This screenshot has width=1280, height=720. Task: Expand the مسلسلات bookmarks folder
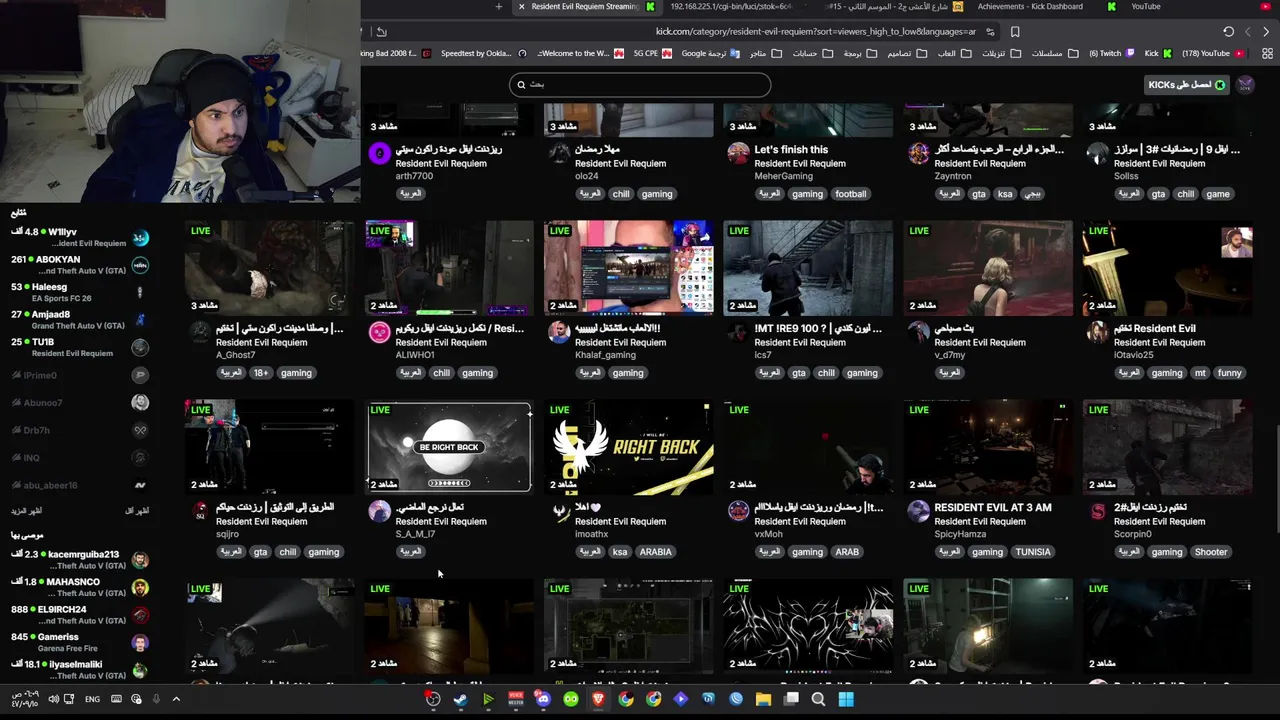click(1053, 54)
